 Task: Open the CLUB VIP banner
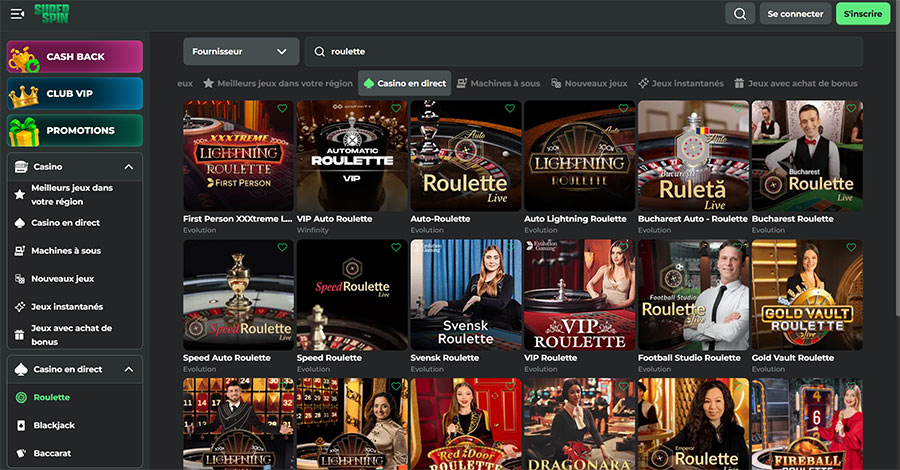tap(75, 94)
